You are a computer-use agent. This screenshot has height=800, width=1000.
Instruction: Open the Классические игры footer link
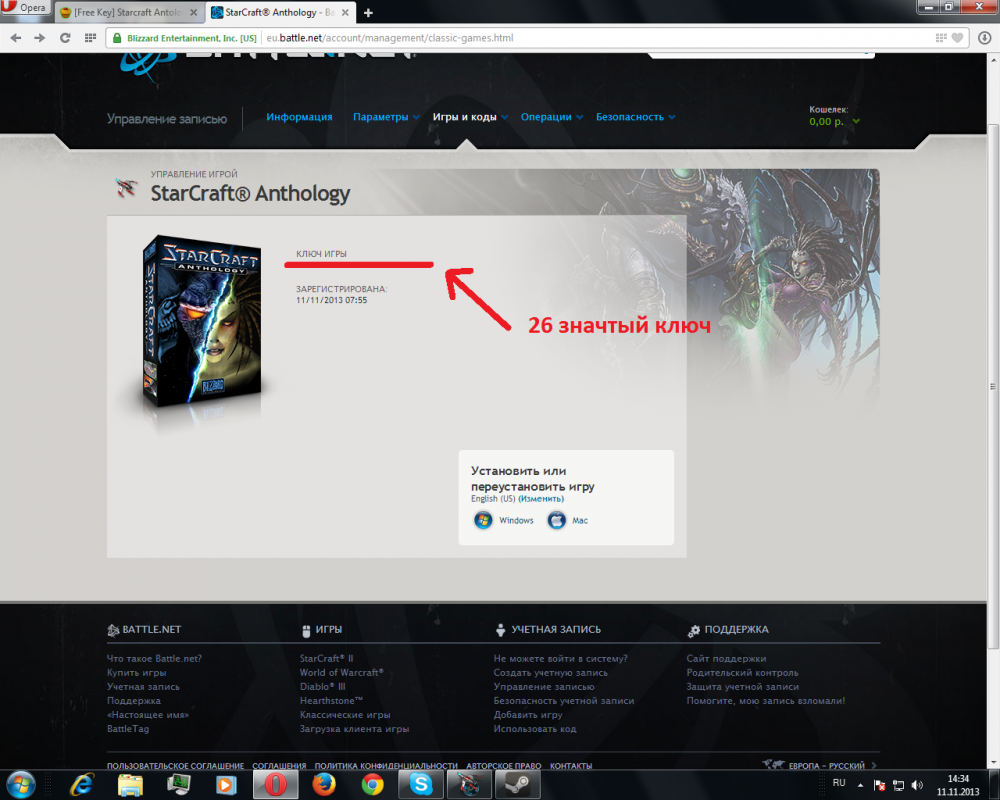(x=345, y=715)
